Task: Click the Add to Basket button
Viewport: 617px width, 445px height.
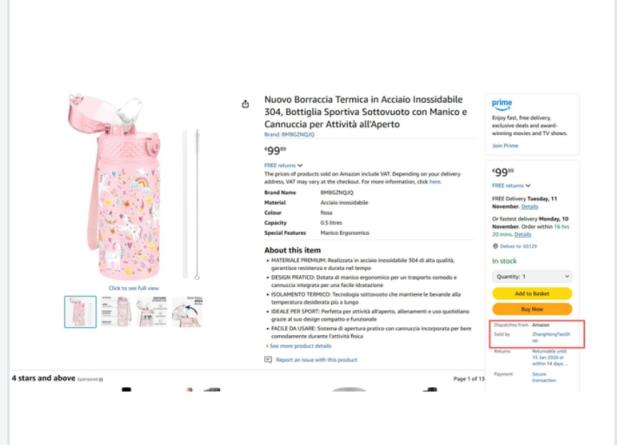Action: 531,294
